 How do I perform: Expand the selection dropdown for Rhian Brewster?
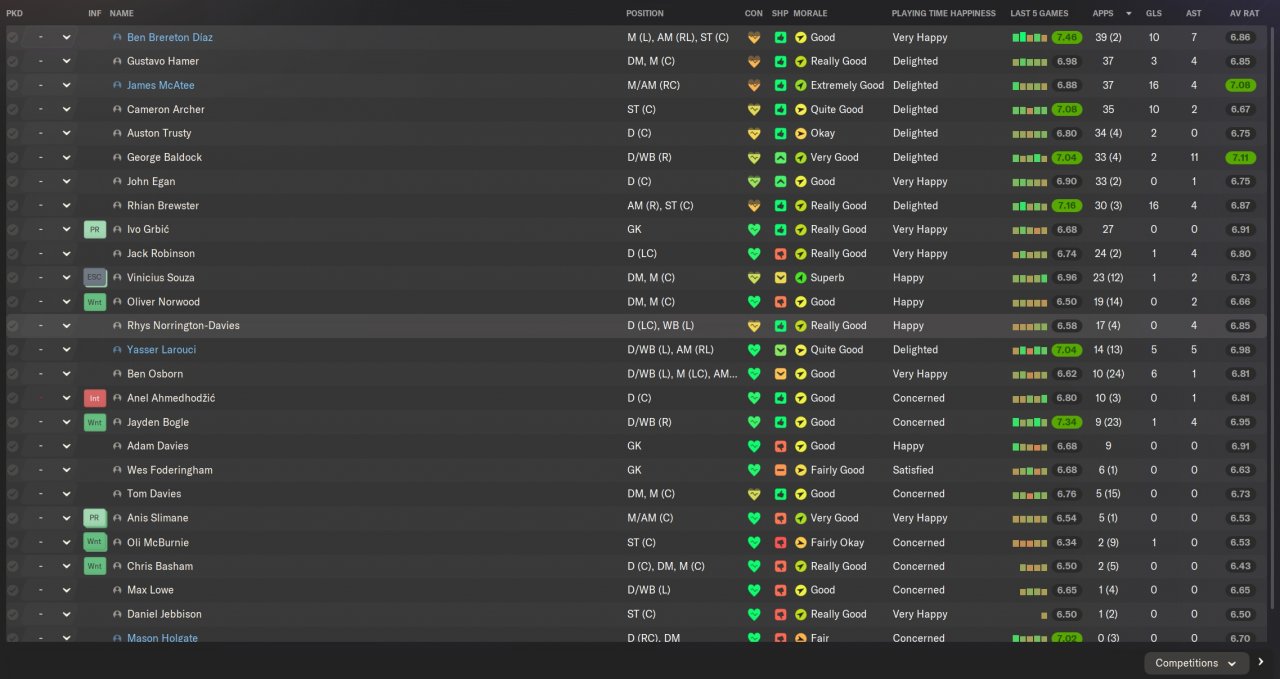pos(66,205)
